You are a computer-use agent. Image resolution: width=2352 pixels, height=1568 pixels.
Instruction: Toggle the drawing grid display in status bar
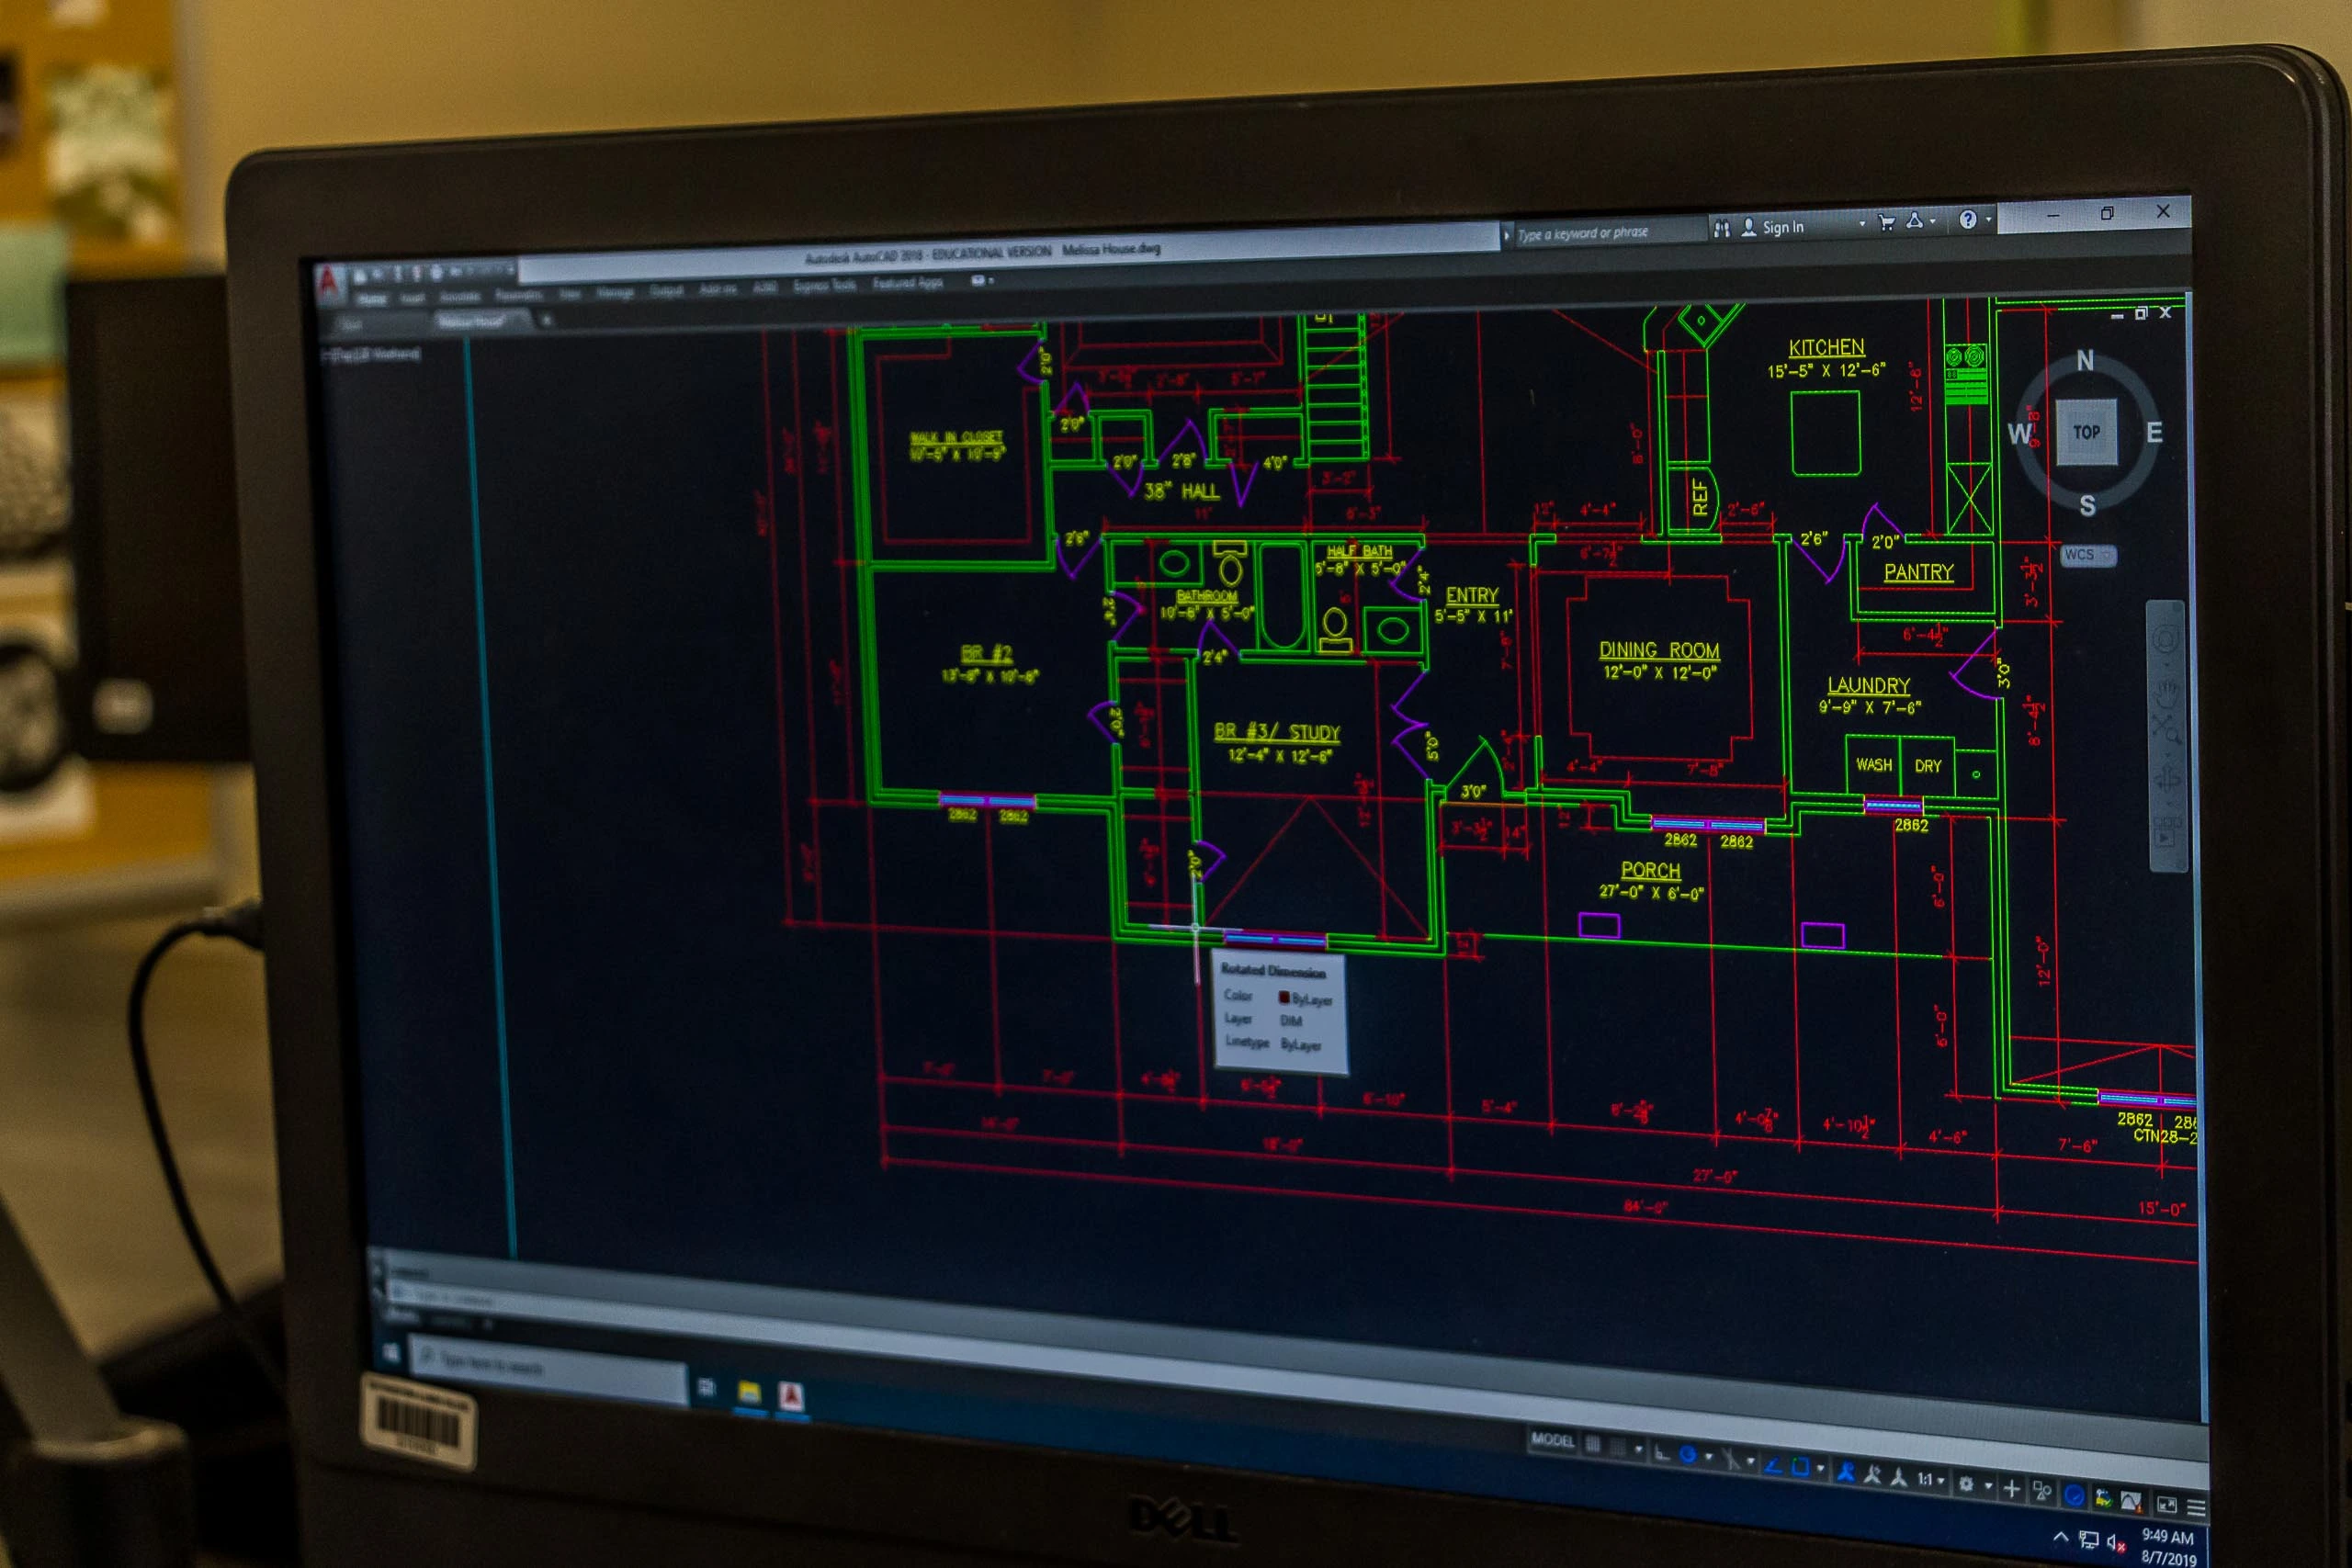[1592, 1444]
